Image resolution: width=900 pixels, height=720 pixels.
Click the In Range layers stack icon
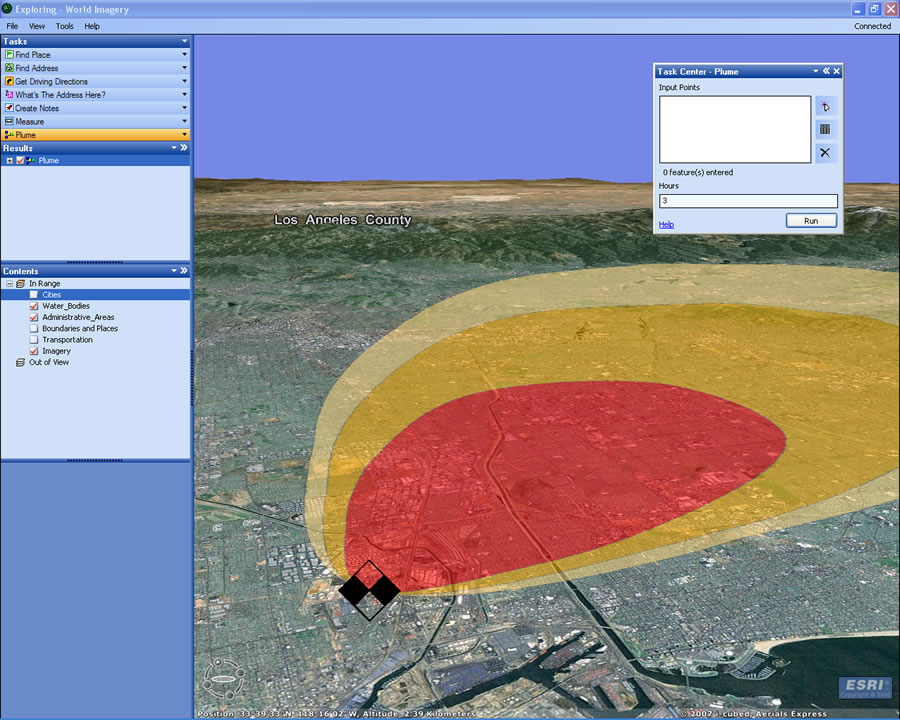point(21,284)
